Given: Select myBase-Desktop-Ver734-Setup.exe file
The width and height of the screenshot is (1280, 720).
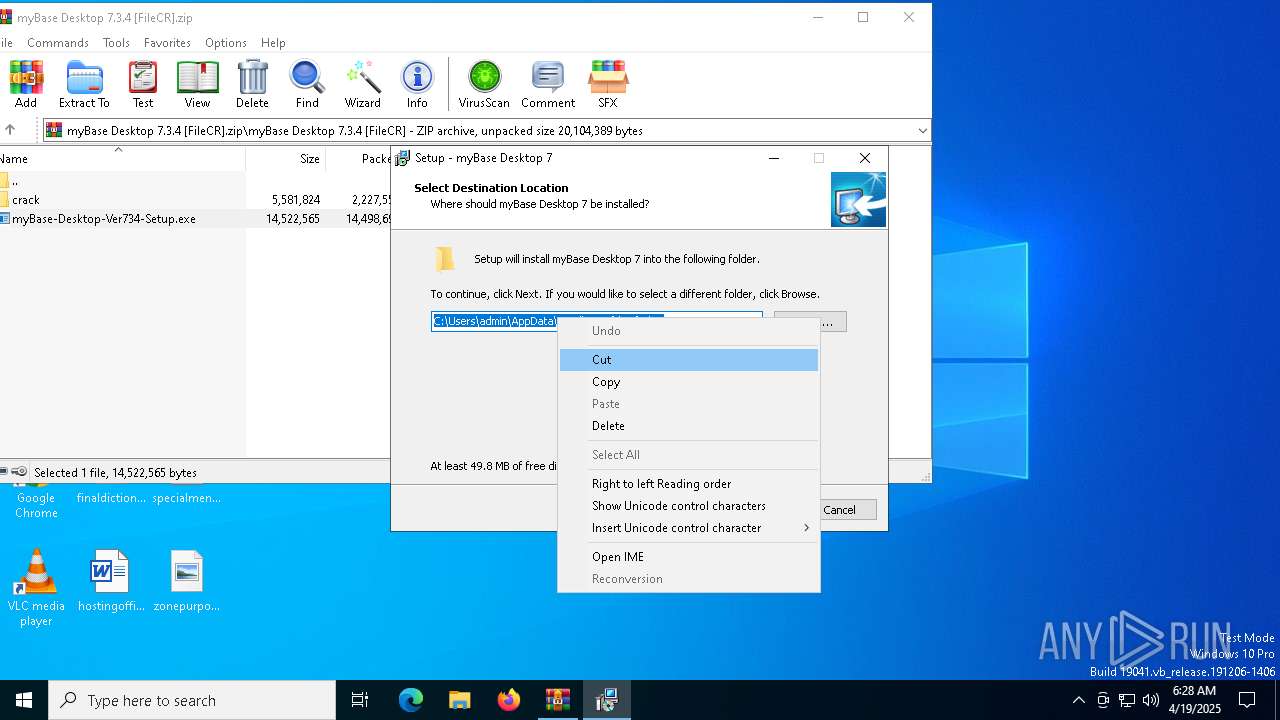Looking at the screenshot, I should pyautogui.click(x=195, y=219).
